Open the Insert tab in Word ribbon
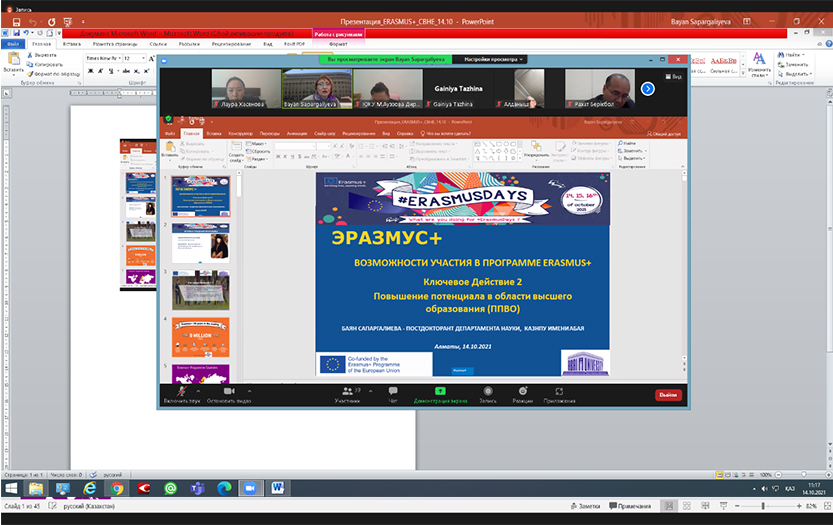Image resolution: width=833 pixels, height=525 pixels. 71,44
